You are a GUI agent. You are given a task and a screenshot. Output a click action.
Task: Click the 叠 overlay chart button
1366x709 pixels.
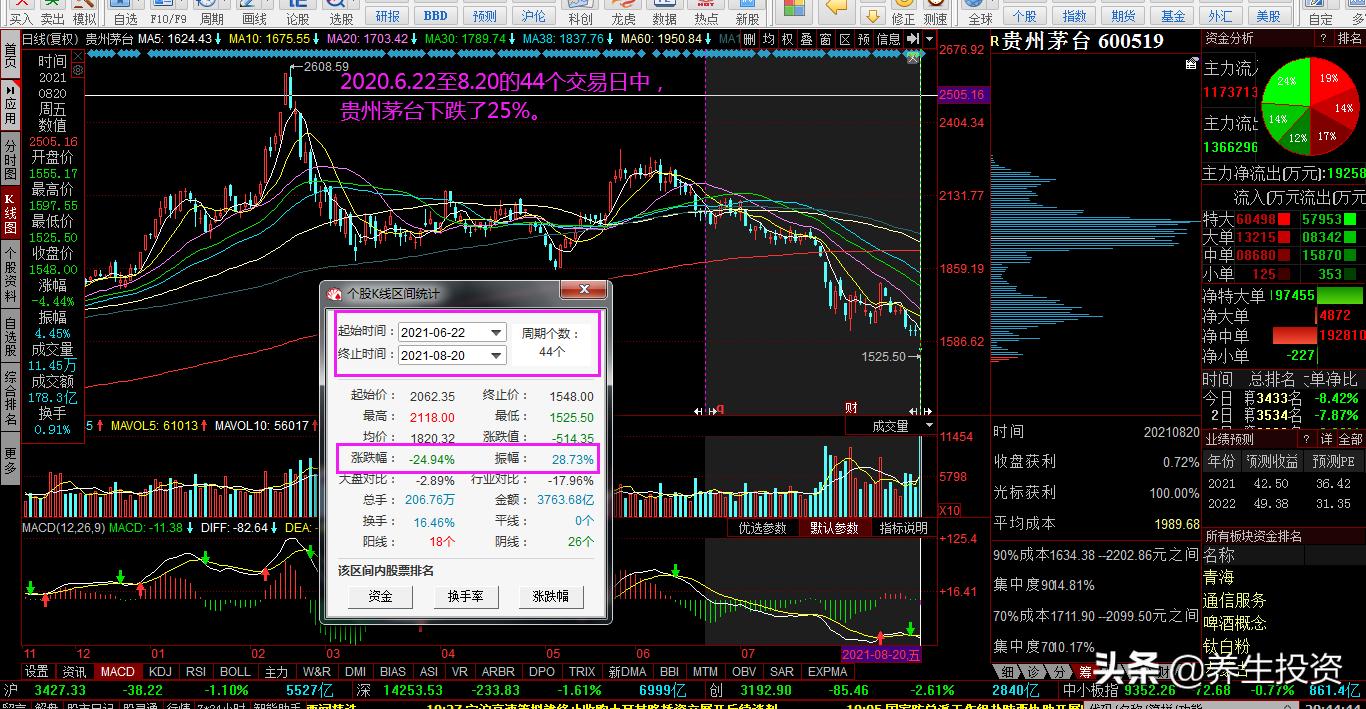pos(806,39)
